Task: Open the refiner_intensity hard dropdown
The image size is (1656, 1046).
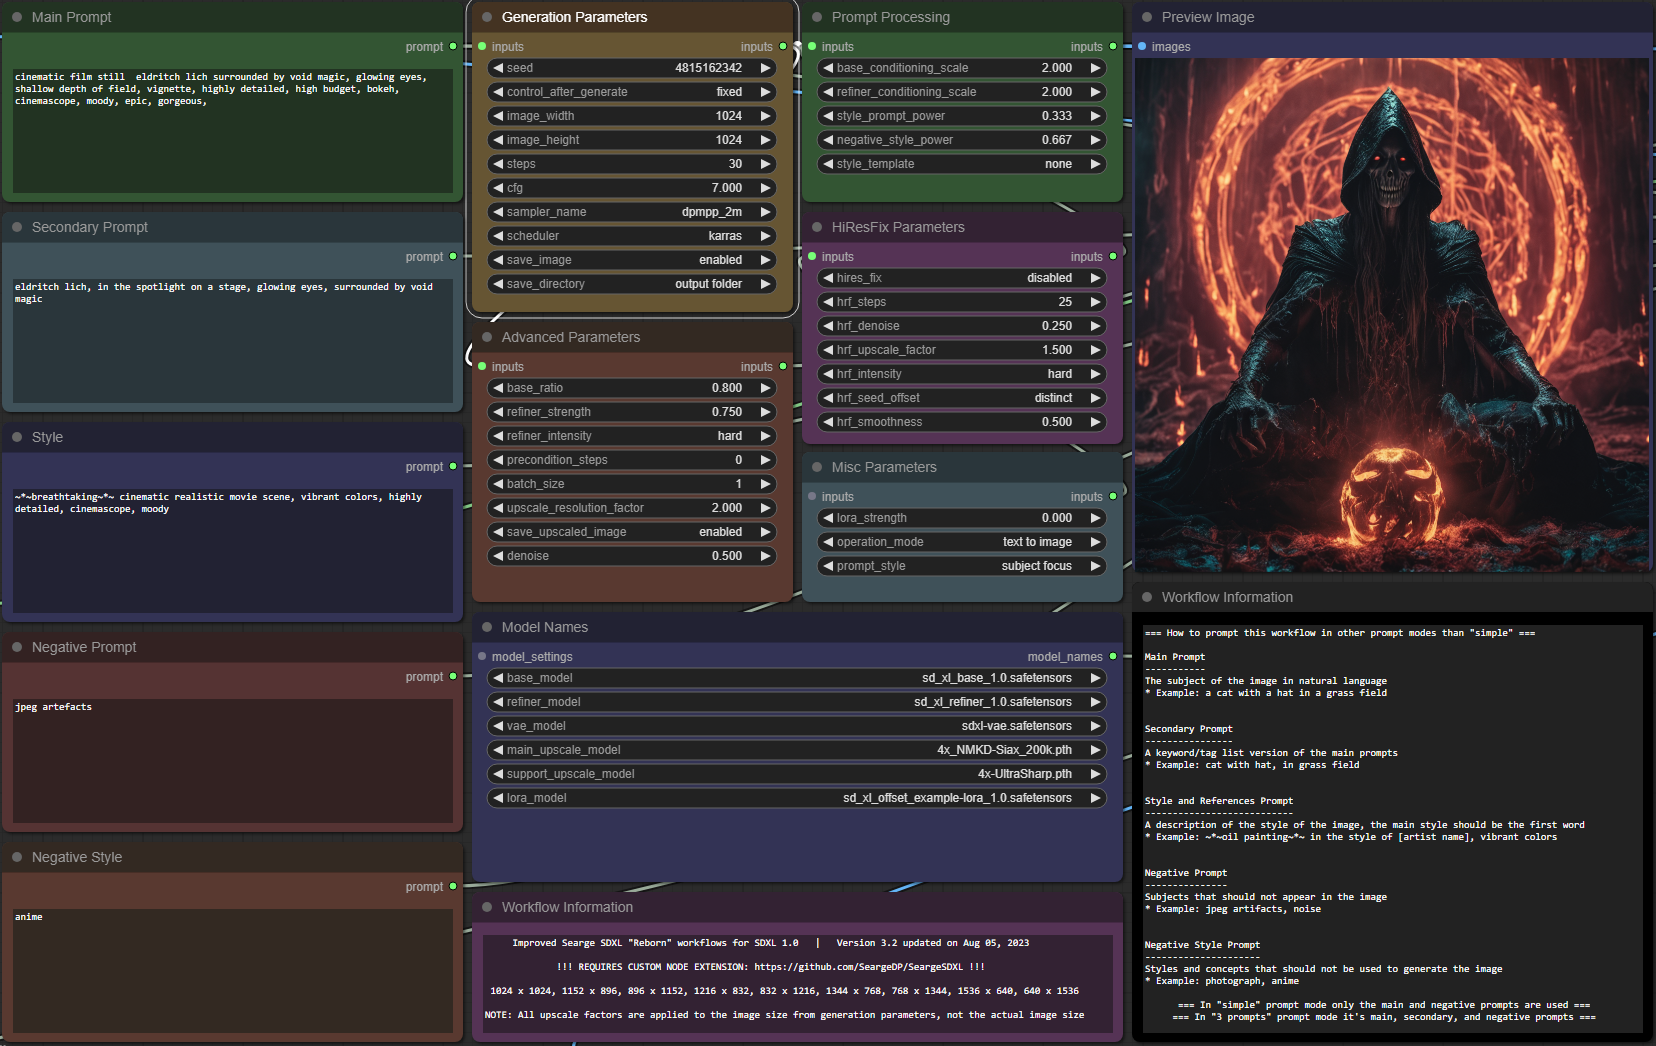Action: pyautogui.click(x=632, y=436)
